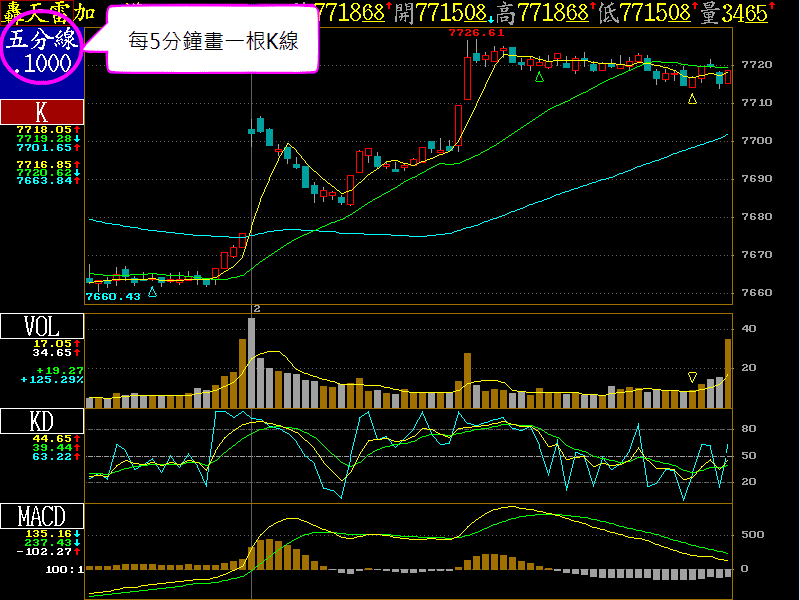Click the tallest volume bar labeled 2
Image resolution: width=800 pixels, height=600 pixels.
pyautogui.click(x=250, y=362)
